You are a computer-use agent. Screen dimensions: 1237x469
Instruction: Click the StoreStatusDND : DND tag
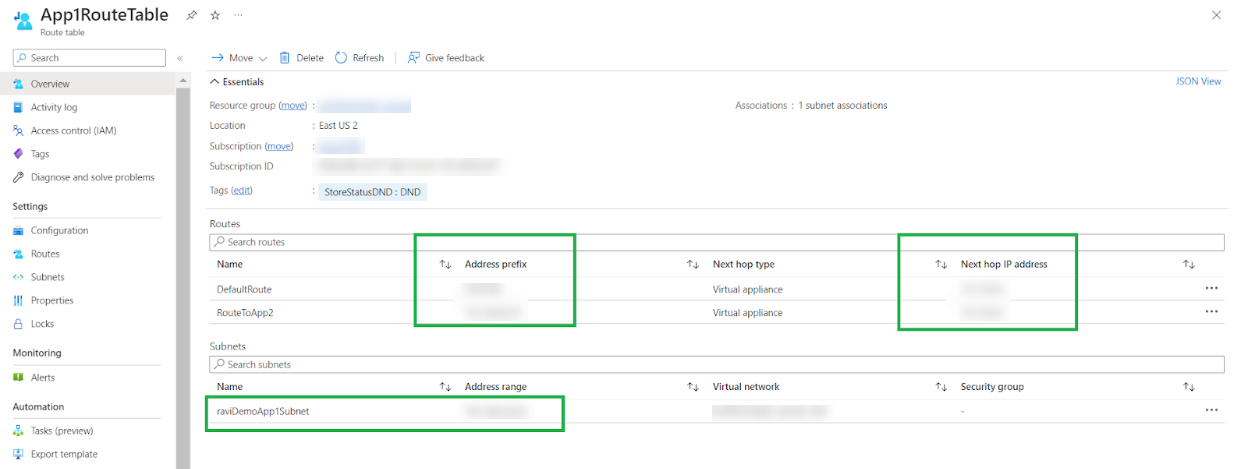(372, 191)
